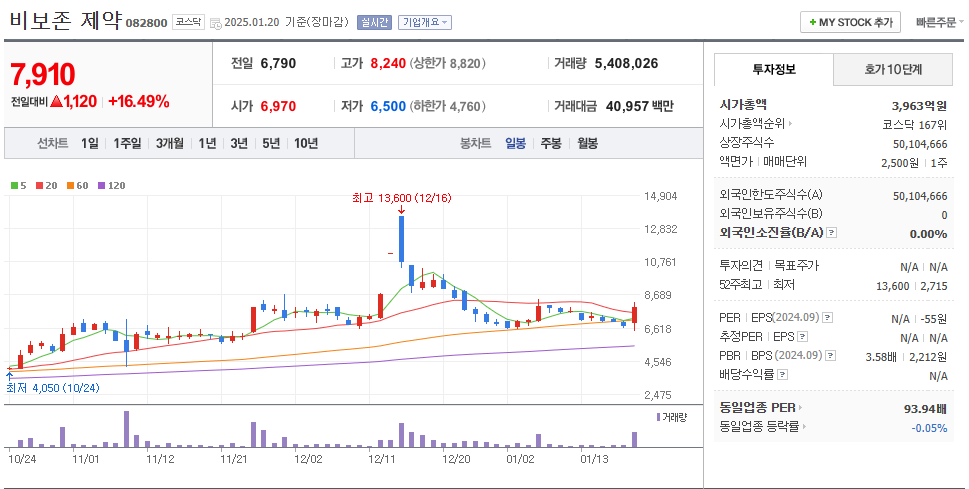Click the 52주최고 value 13,600

pos(892,286)
